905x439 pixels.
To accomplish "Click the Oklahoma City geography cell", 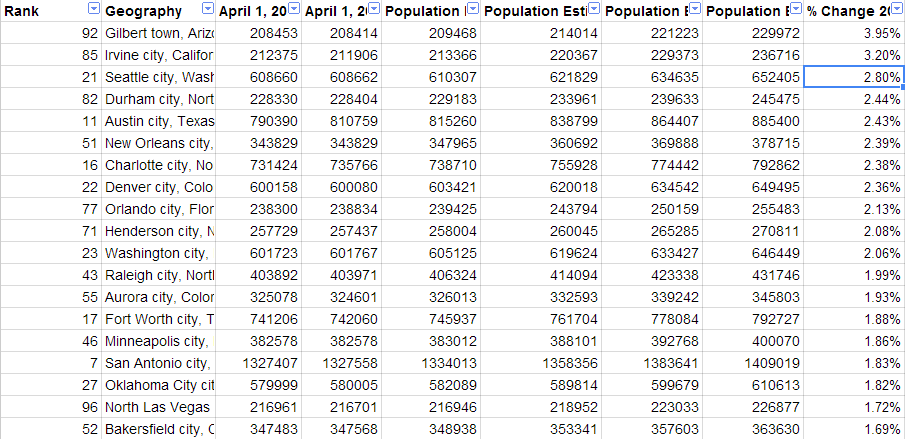I will (x=158, y=385).
